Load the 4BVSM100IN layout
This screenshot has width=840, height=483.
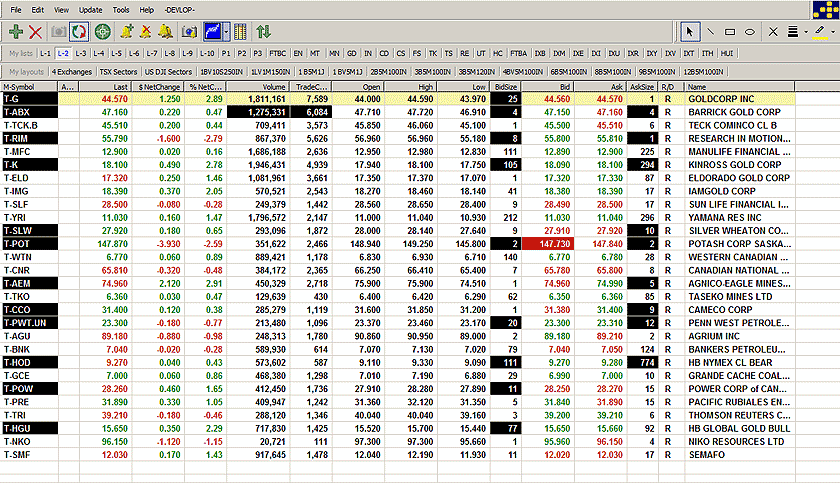(x=523, y=72)
